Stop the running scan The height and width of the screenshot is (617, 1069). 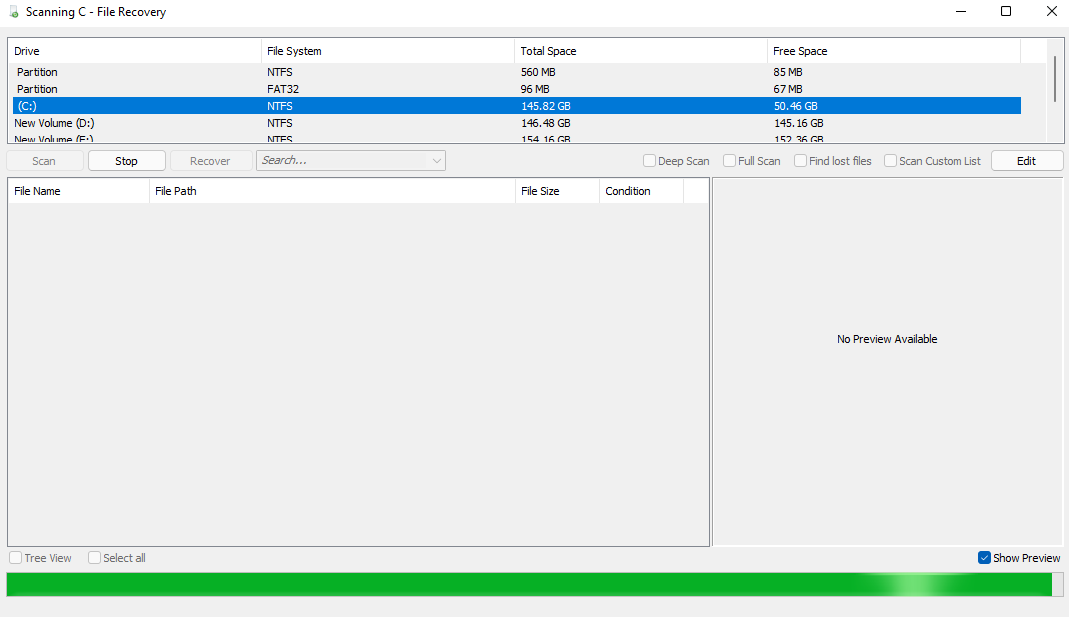[127, 161]
